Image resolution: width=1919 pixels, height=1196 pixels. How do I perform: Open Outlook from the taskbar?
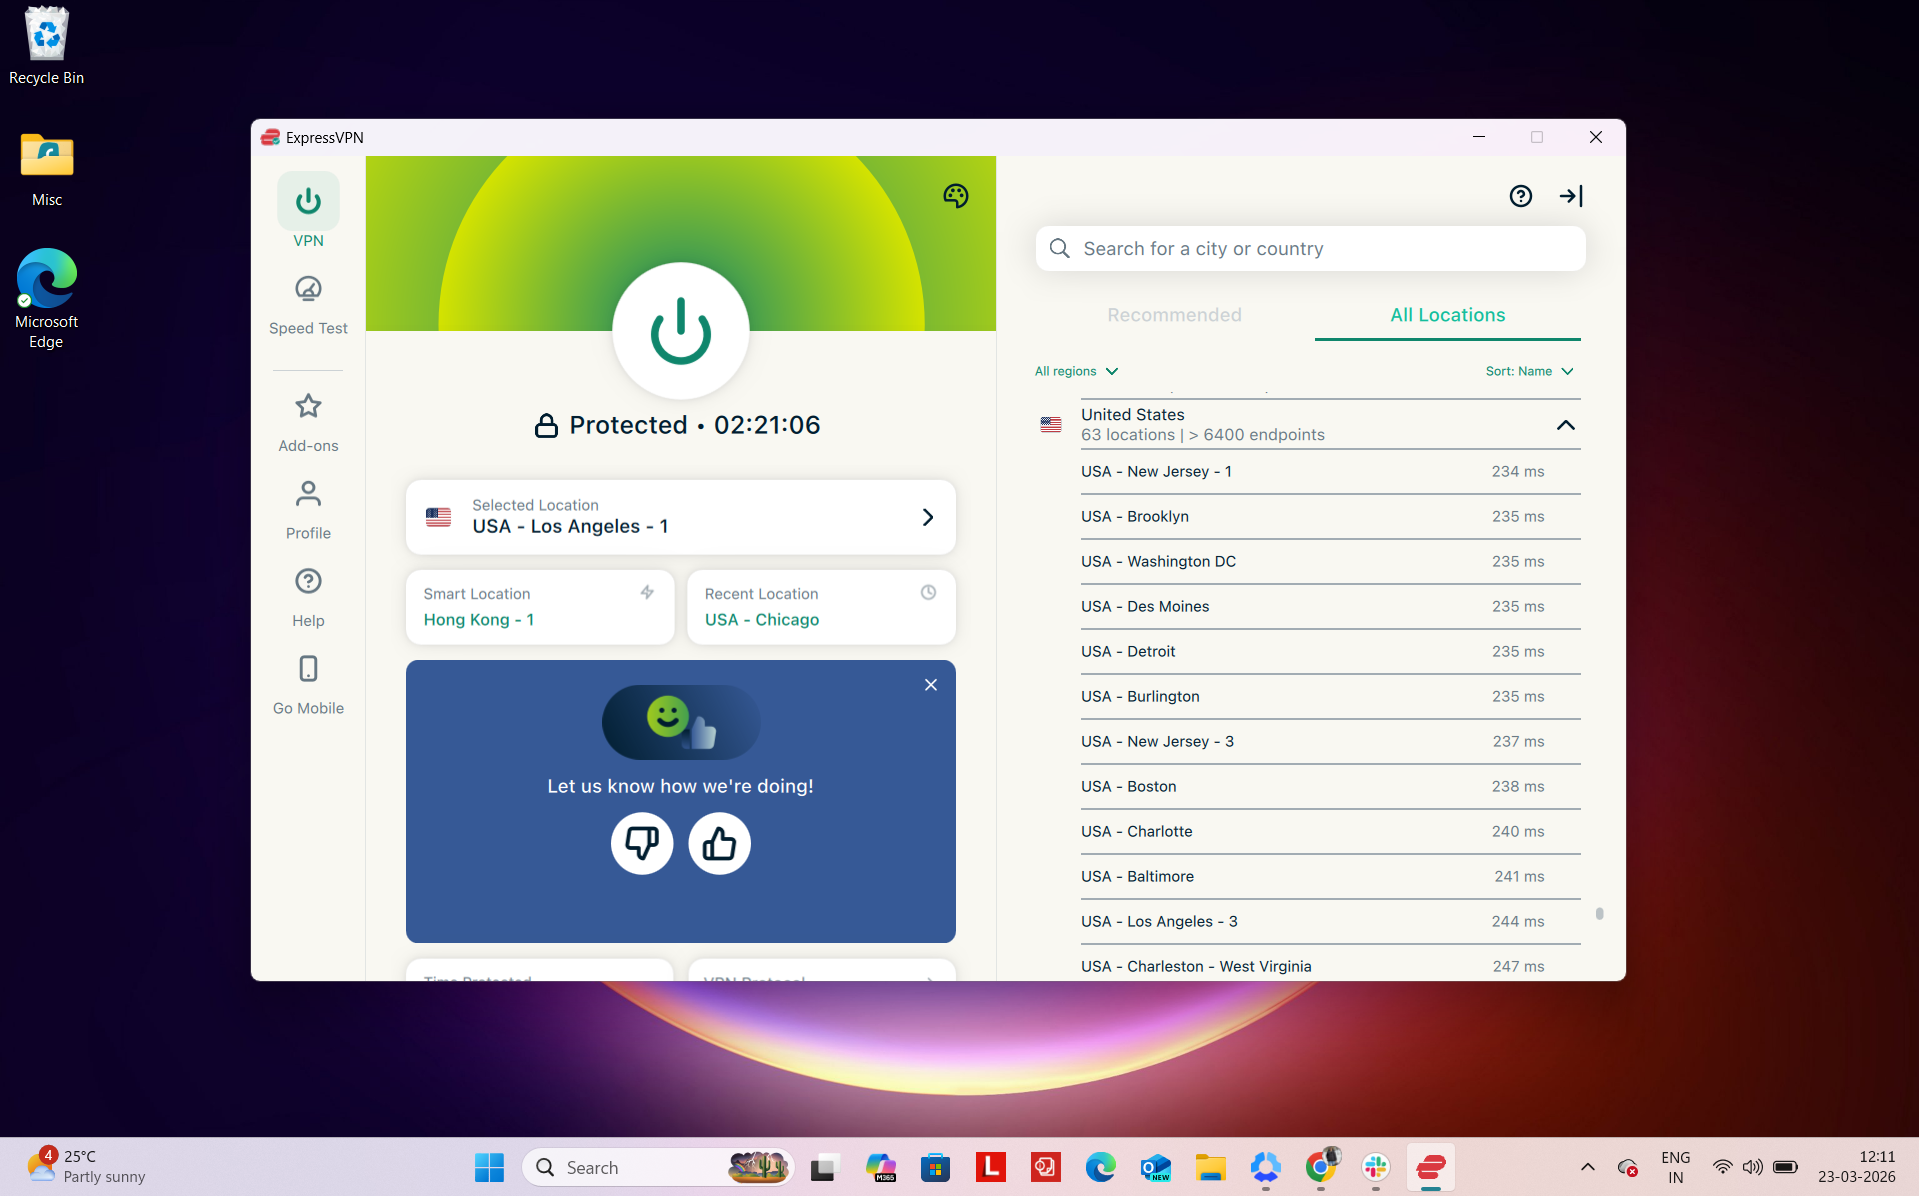pos(1155,1167)
